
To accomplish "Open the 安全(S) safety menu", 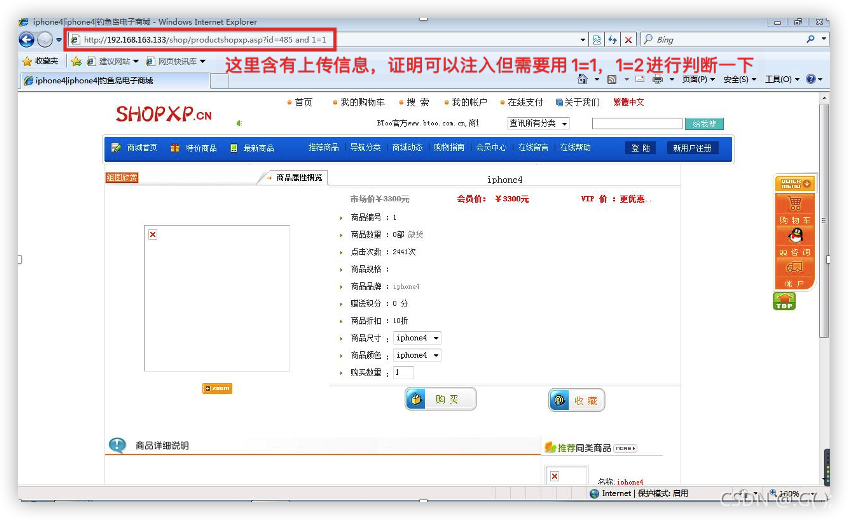I will pyautogui.click(x=739, y=79).
